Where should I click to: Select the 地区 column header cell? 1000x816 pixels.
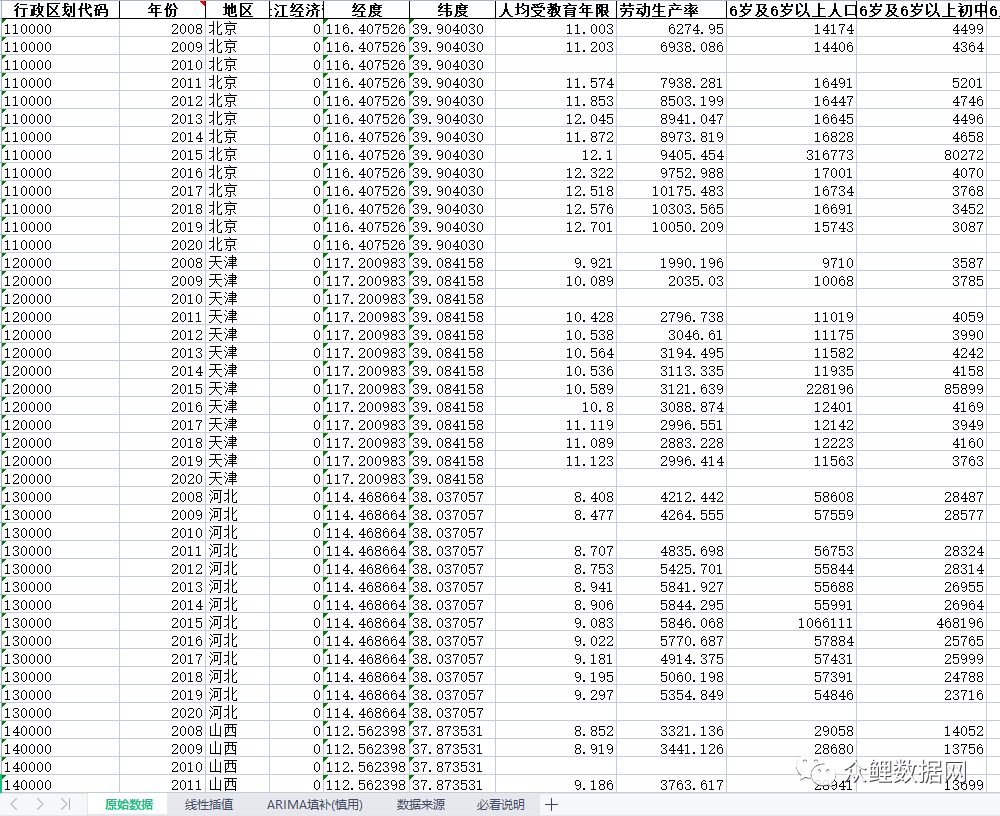tap(238, 10)
